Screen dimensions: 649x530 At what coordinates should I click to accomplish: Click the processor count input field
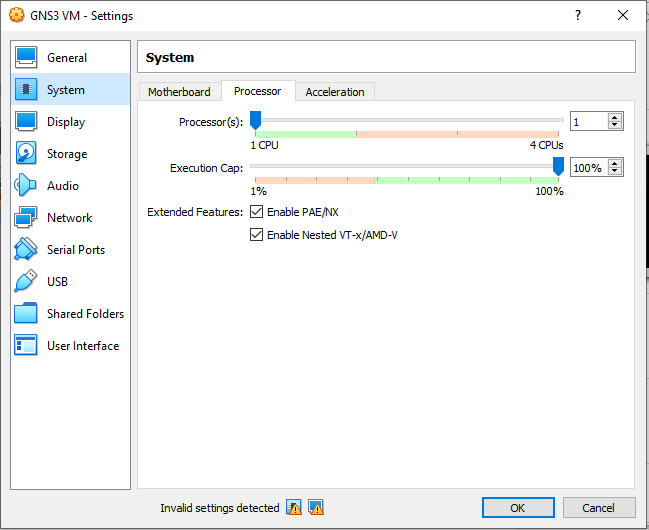click(589, 121)
